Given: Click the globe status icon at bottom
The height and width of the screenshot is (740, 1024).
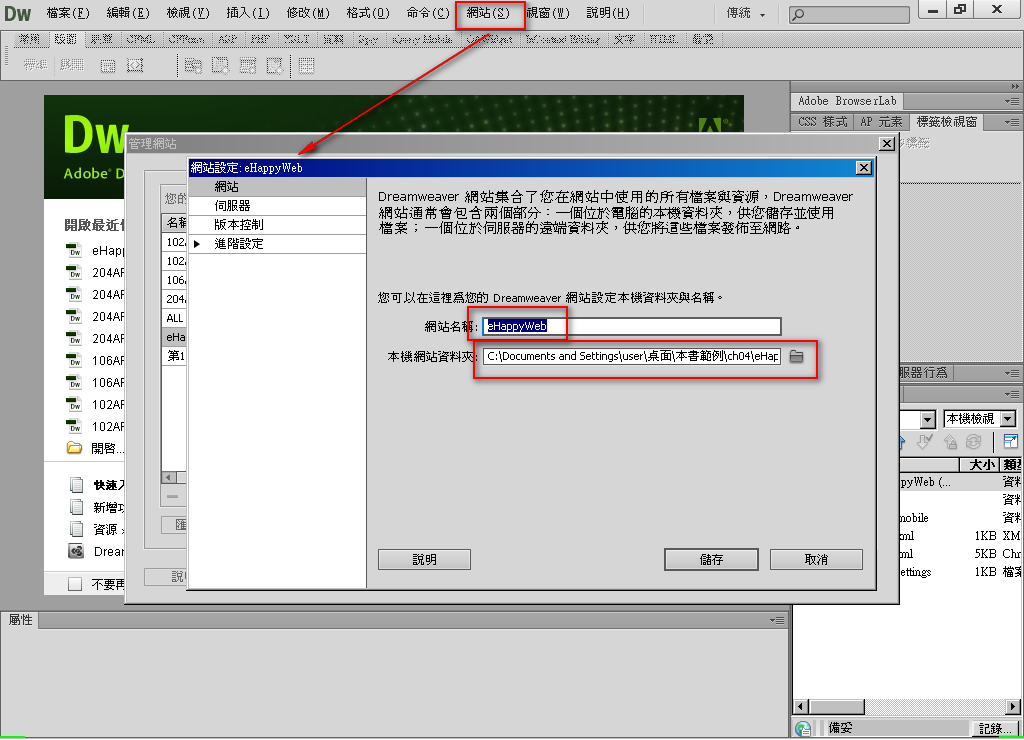Looking at the screenshot, I should pyautogui.click(x=803, y=728).
